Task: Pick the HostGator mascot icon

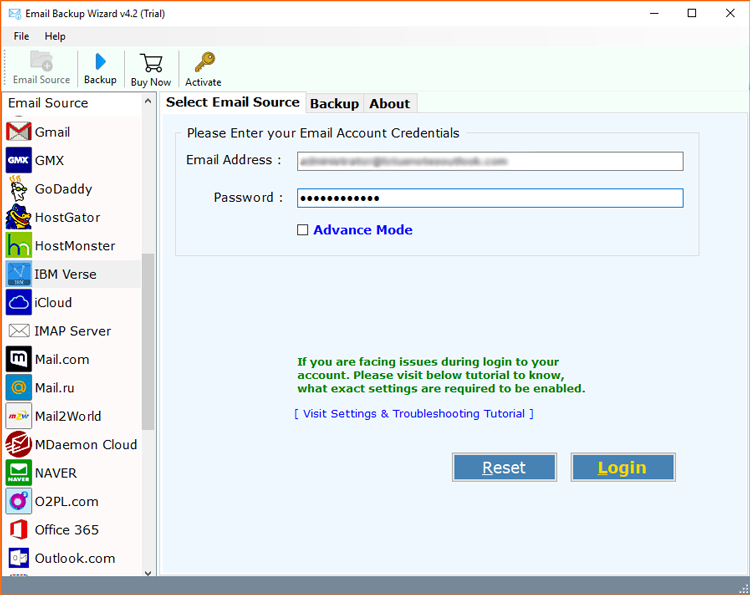Action: (19, 217)
